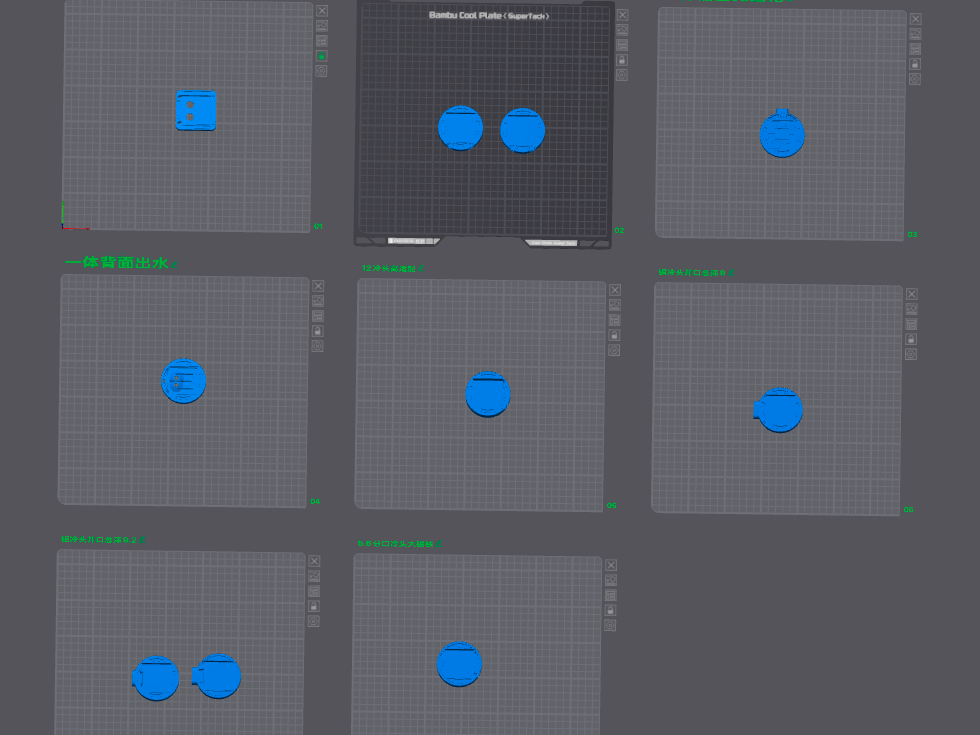
Task: Select the left disc model on plate 02
Action: click(461, 128)
